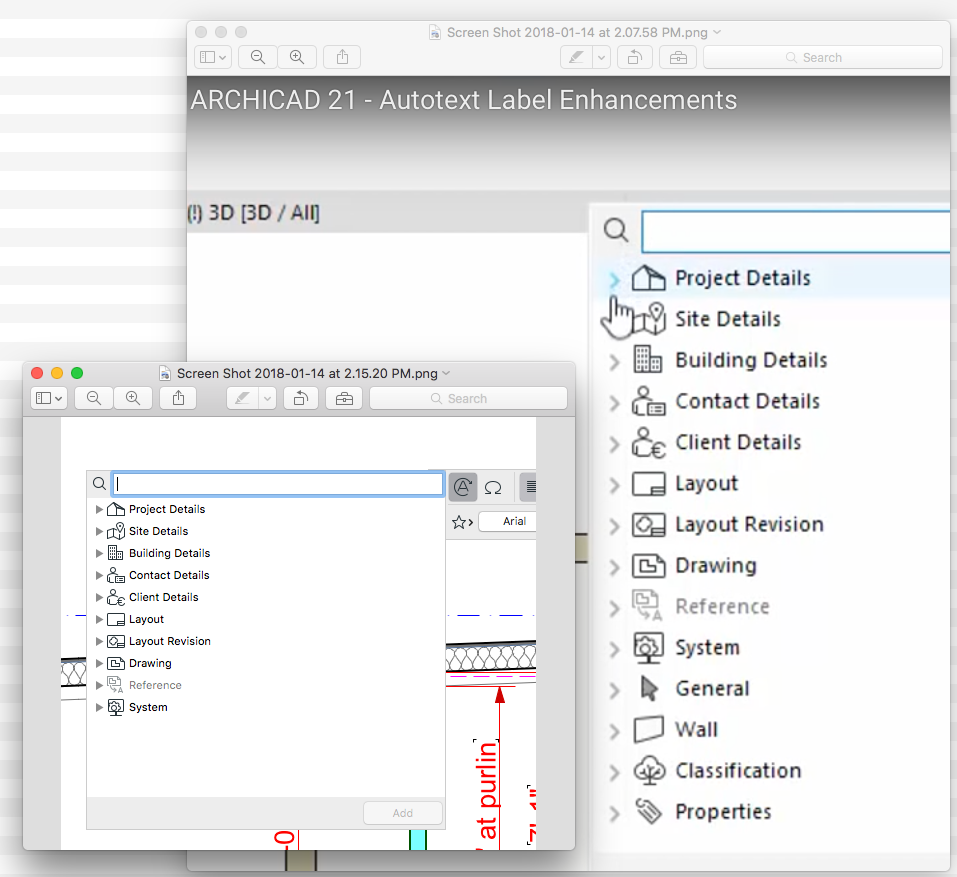Open the front window title dropdown arrow
Screen dimensions: 957x877
(446, 373)
